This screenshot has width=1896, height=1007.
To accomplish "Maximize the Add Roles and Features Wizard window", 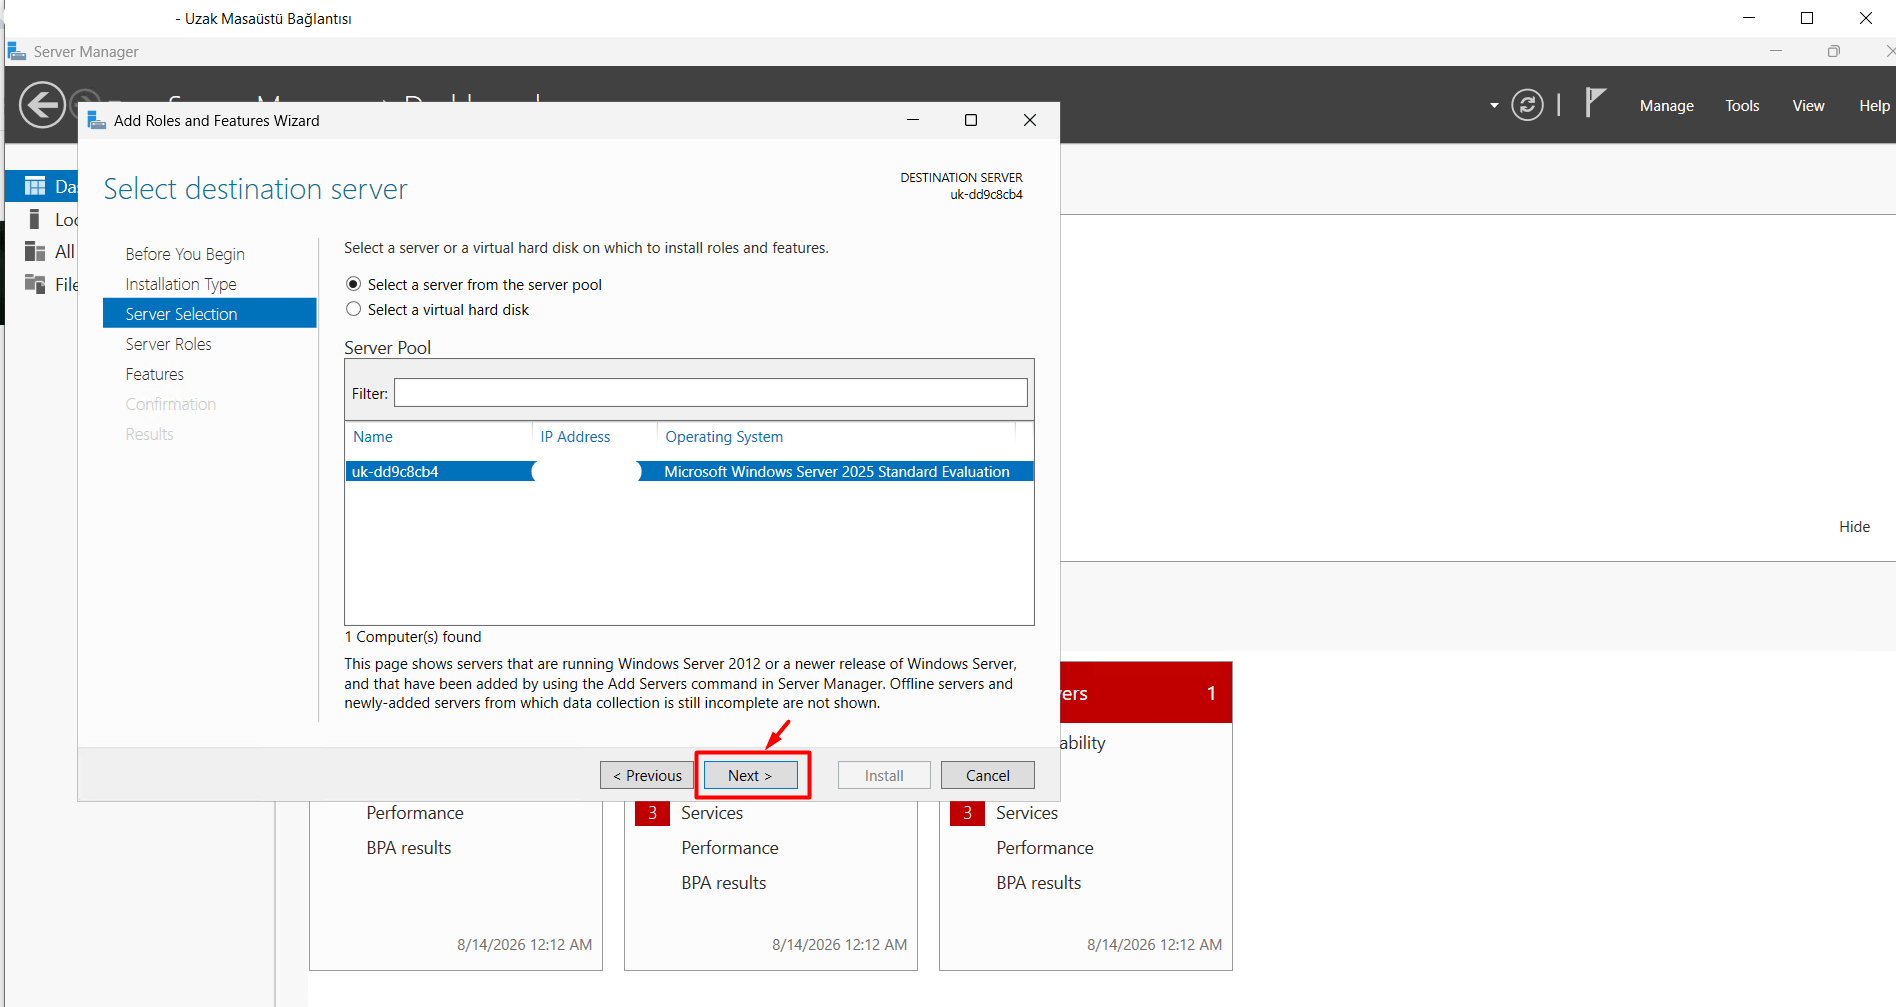I will (x=970, y=120).
